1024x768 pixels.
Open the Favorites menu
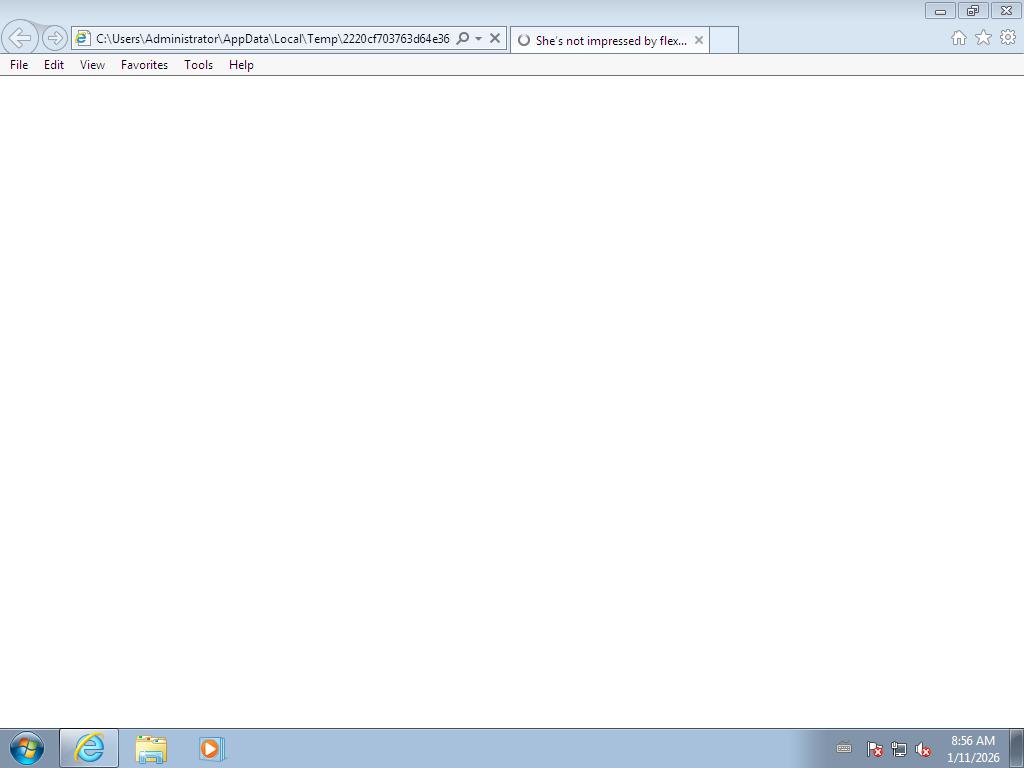pyautogui.click(x=144, y=64)
